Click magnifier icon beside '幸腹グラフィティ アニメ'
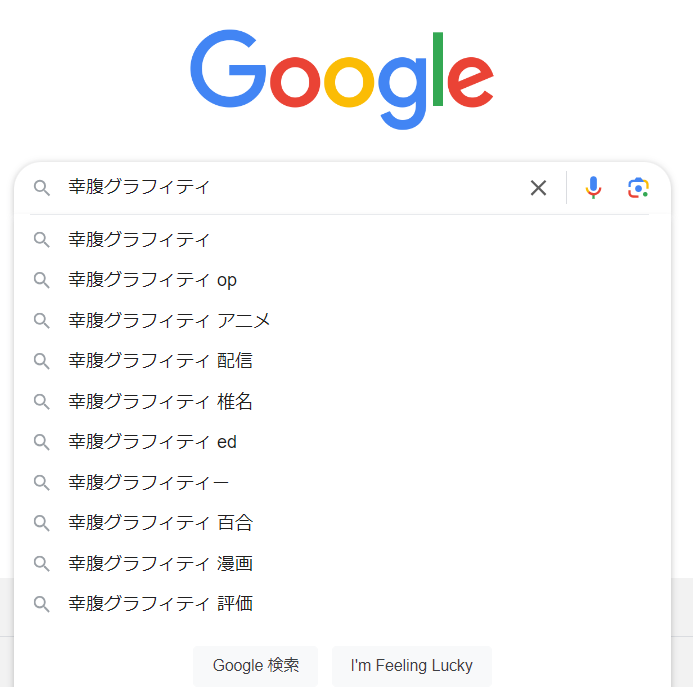This screenshot has width=693, height=687. 42,321
